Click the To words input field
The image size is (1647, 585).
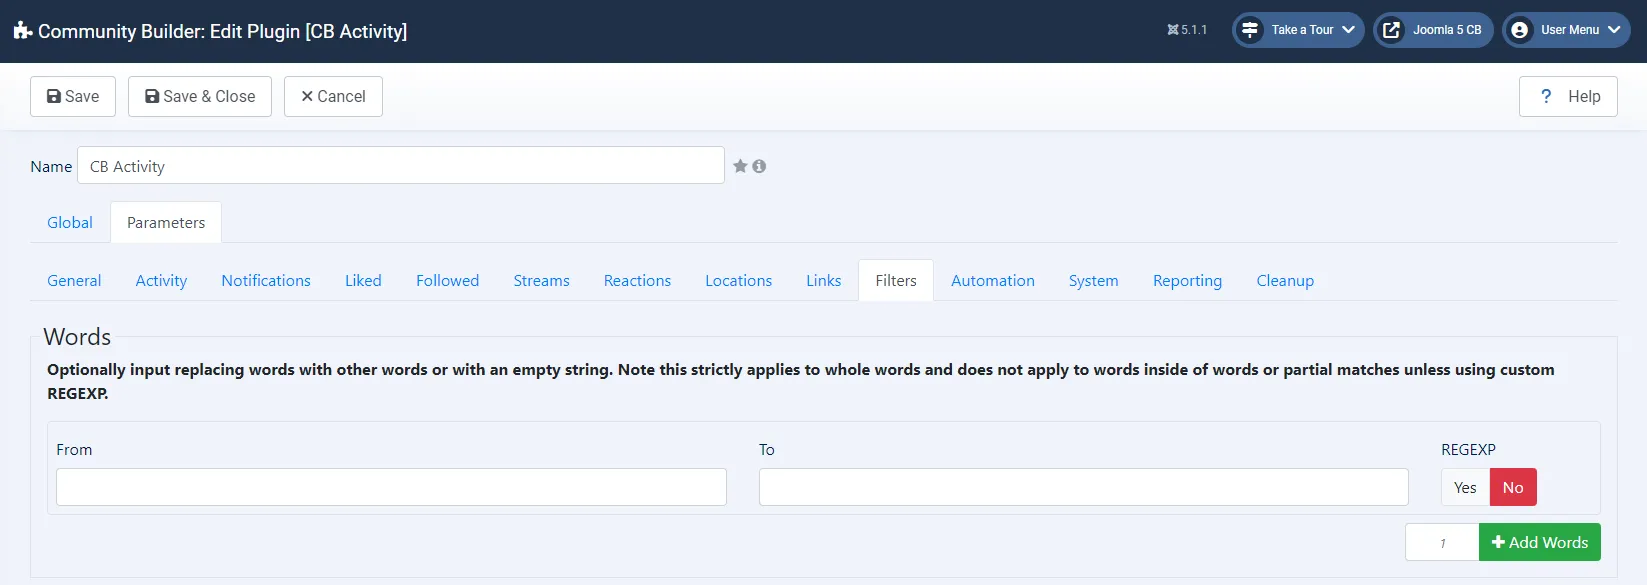pyautogui.click(x=1083, y=487)
